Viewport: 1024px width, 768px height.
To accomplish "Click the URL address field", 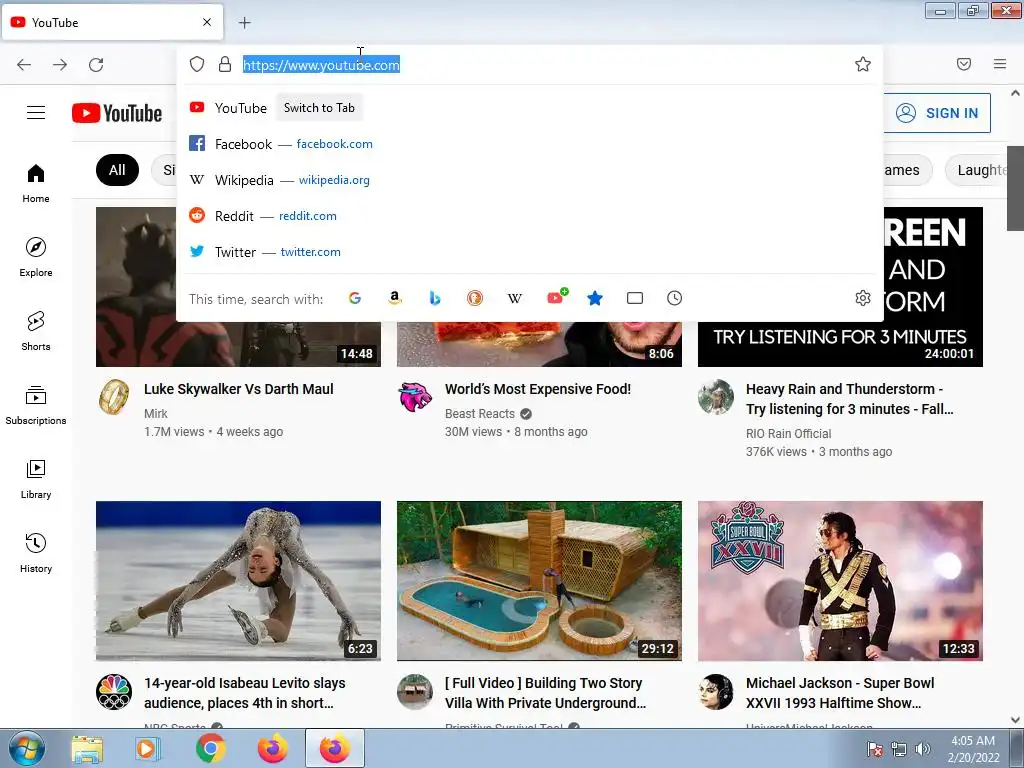I will tap(529, 65).
